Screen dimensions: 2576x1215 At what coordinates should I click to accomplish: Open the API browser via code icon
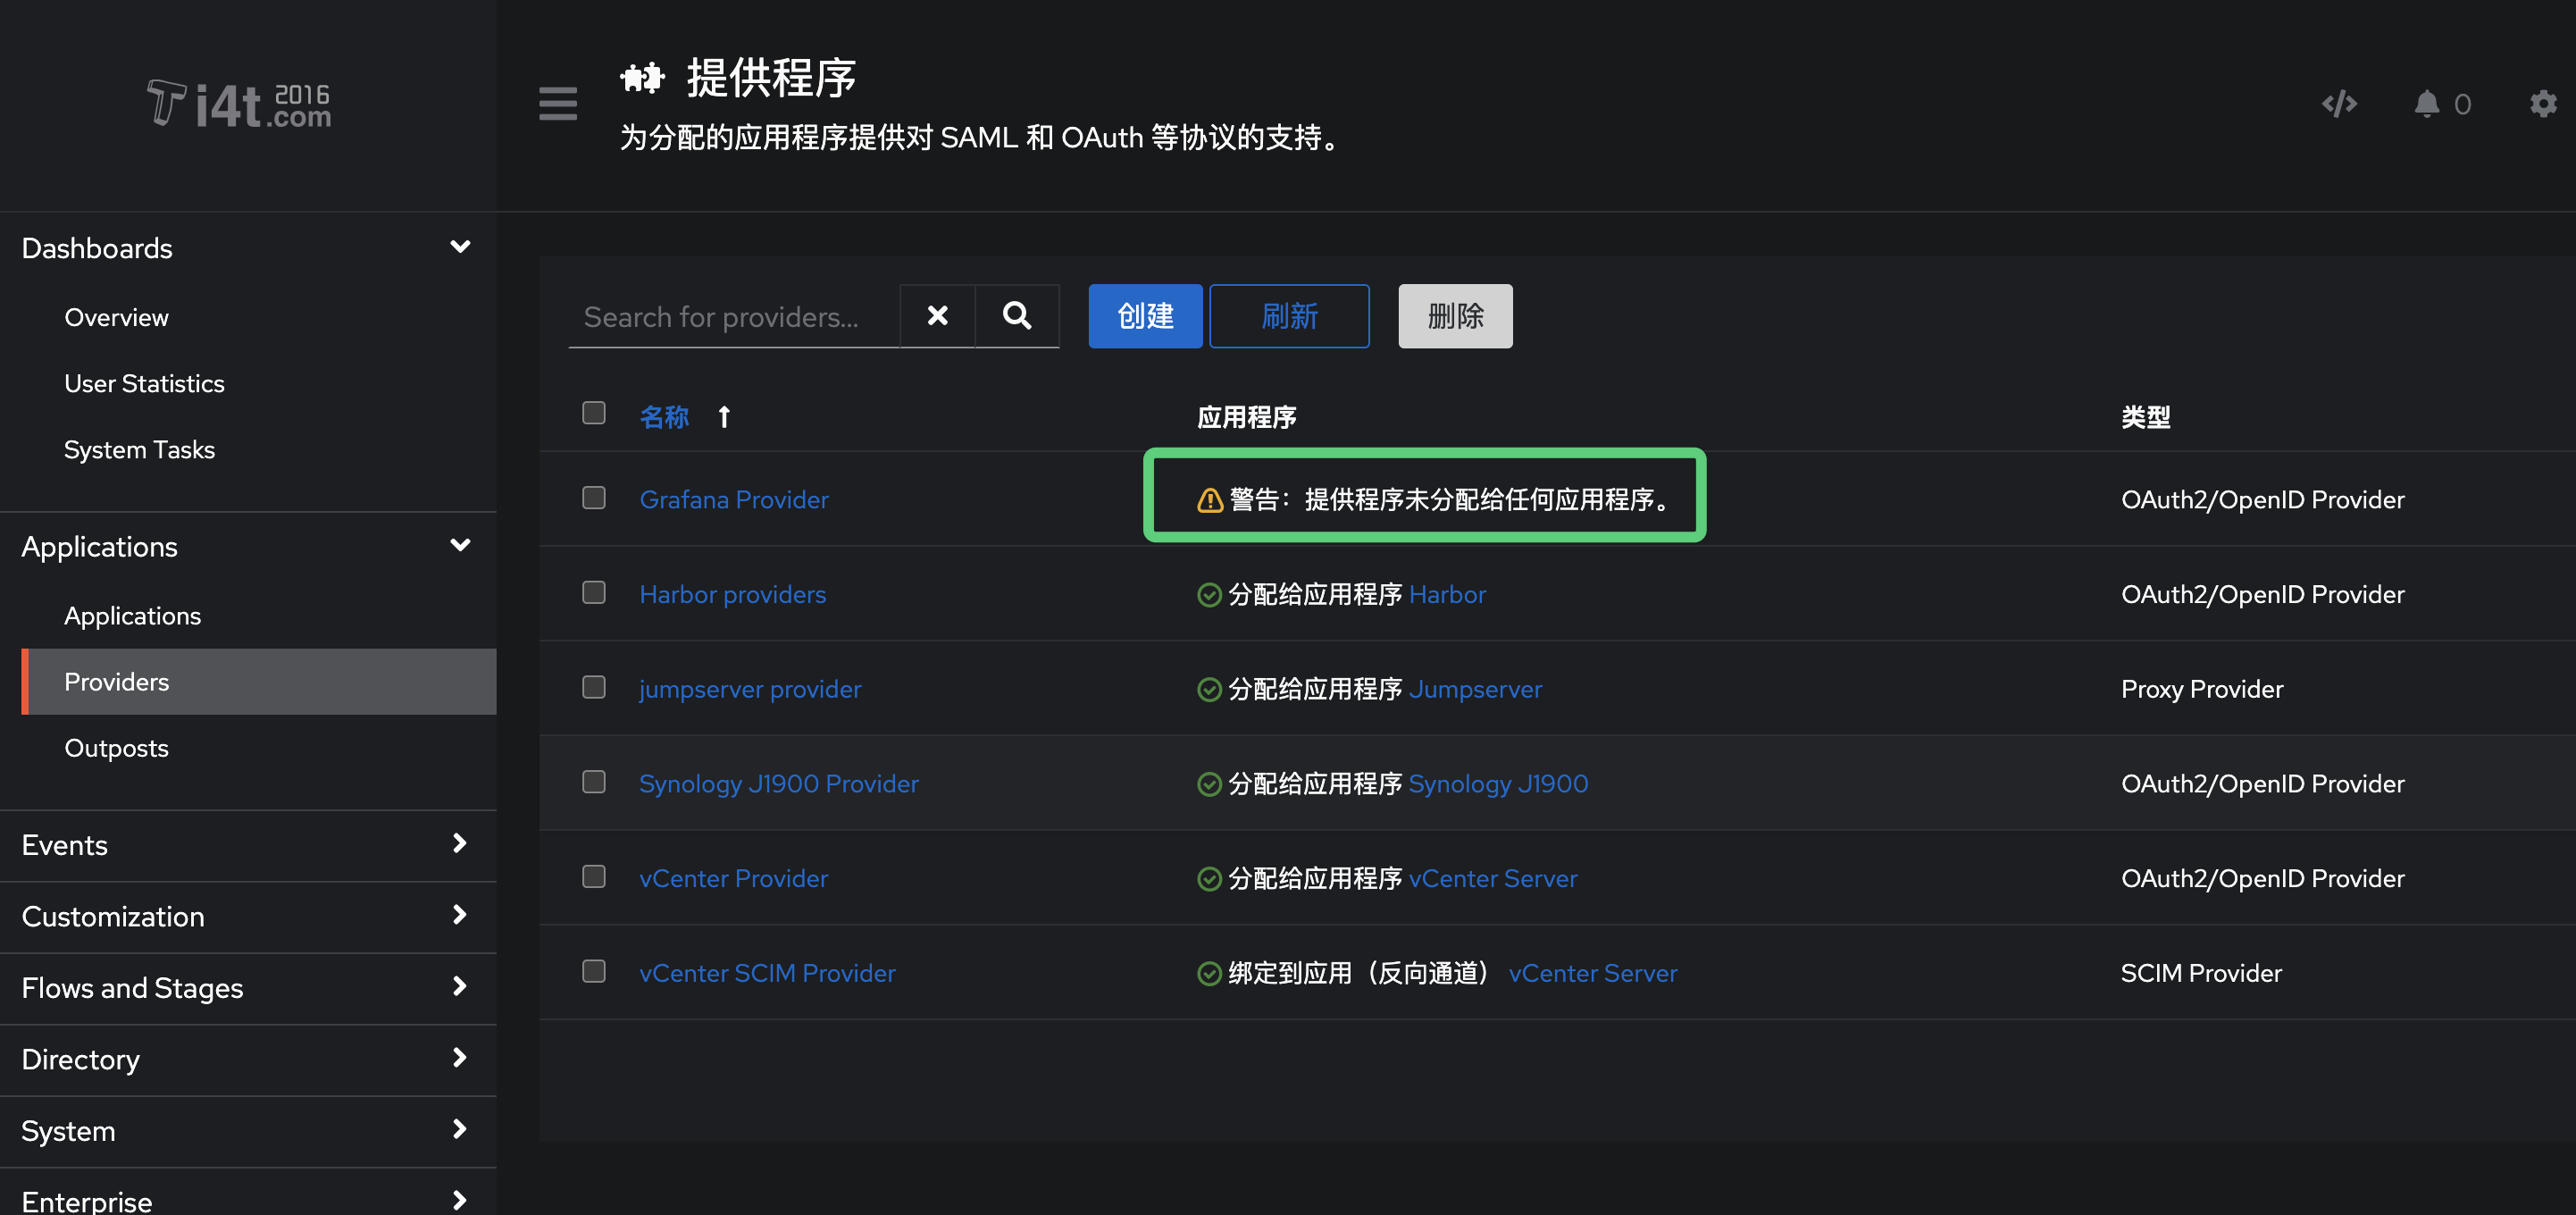(x=2339, y=104)
